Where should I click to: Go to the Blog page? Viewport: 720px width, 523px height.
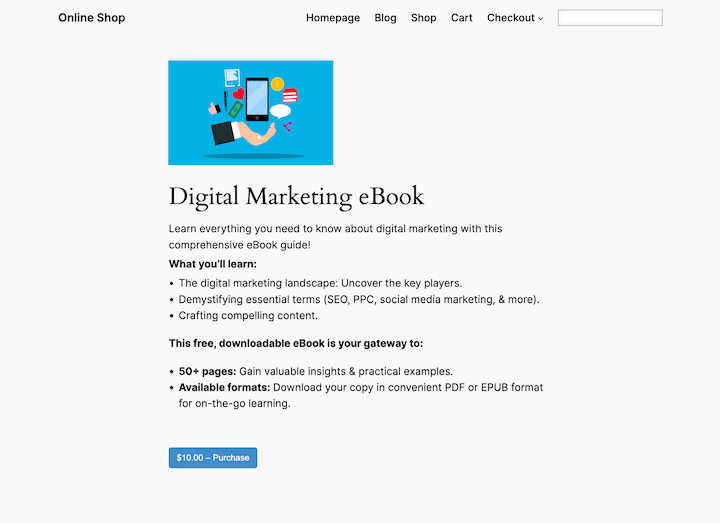(385, 18)
